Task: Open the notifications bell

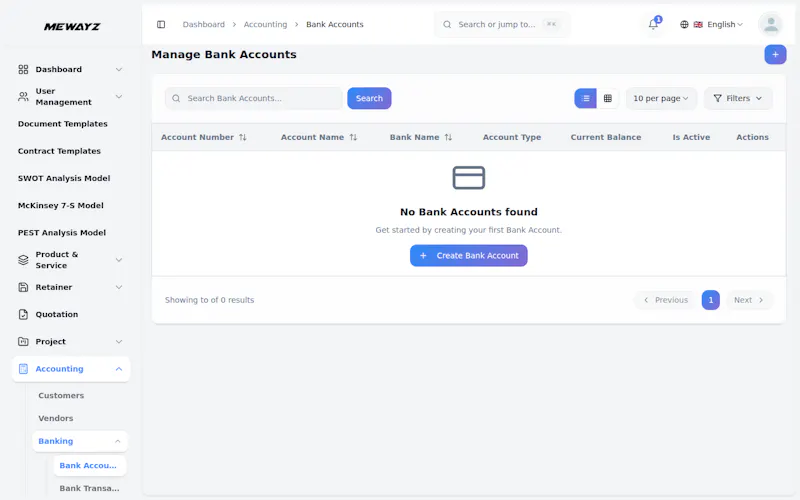Action: (x=653, y=24)
